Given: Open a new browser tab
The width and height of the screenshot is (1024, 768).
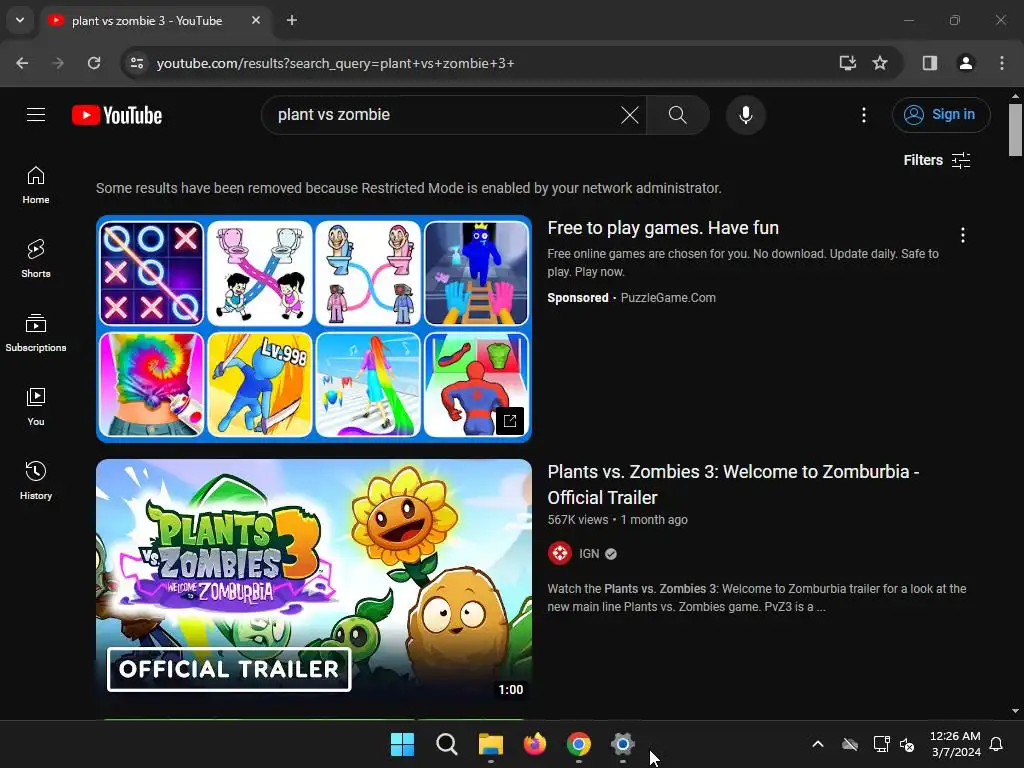Looking at the screenshot, I should (292, 20).
